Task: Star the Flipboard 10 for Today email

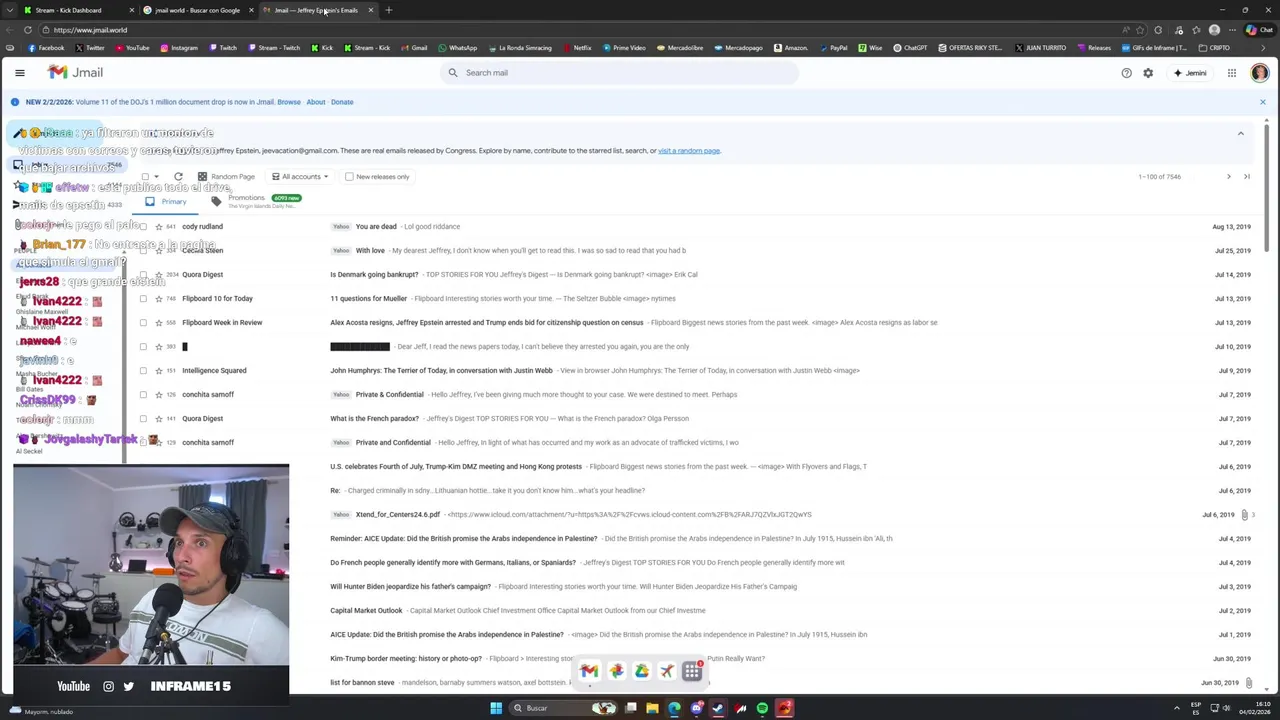Action: 157,299
